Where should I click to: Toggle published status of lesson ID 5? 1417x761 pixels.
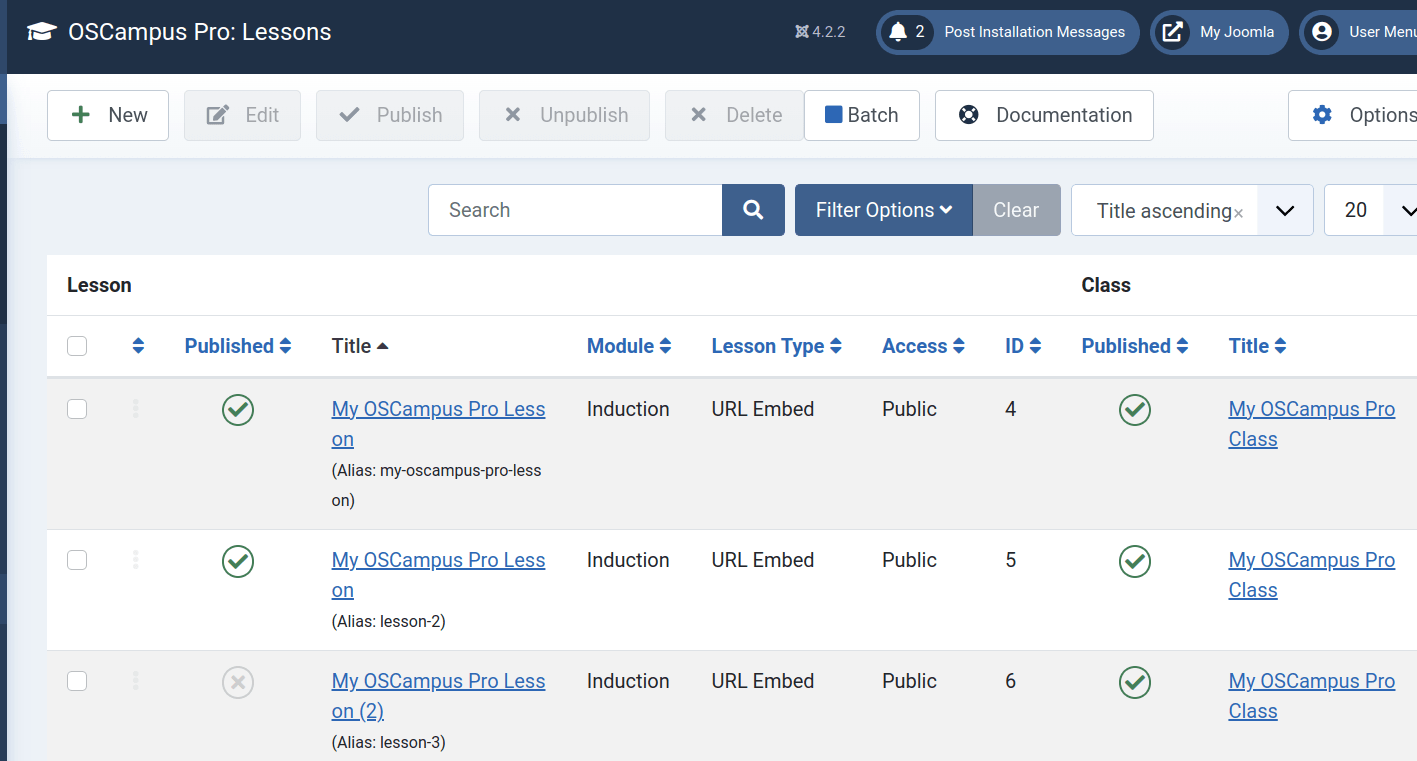[238, 561]
